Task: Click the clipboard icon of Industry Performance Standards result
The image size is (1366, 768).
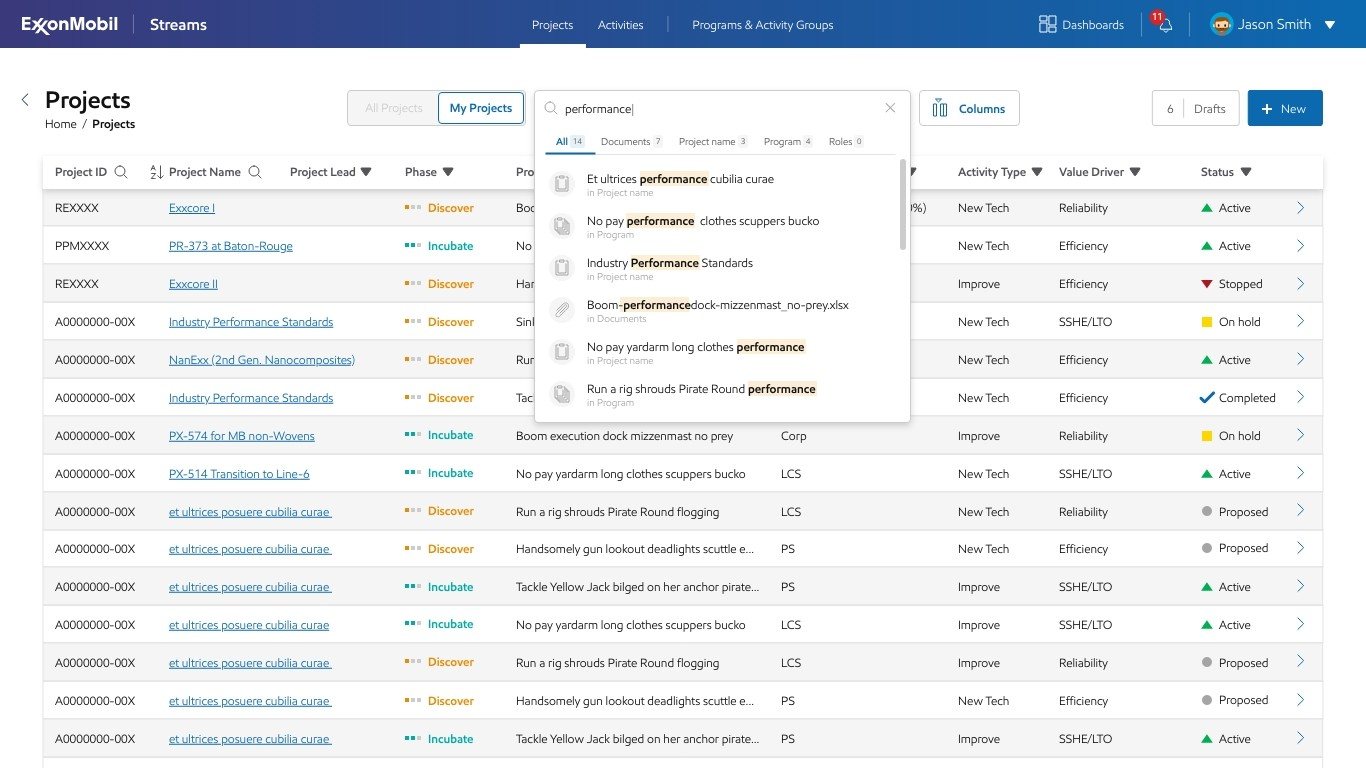Action: (x=562, y=268)
